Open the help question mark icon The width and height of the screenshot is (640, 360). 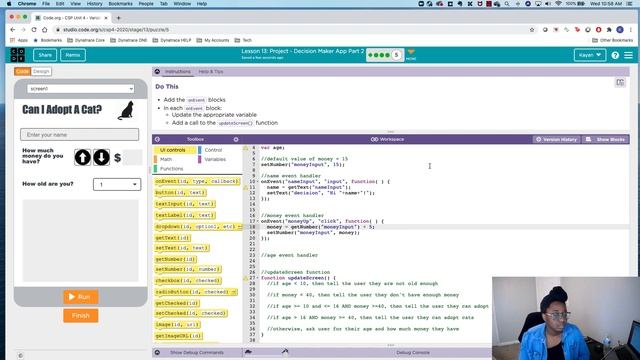click(x=615, y=55)
